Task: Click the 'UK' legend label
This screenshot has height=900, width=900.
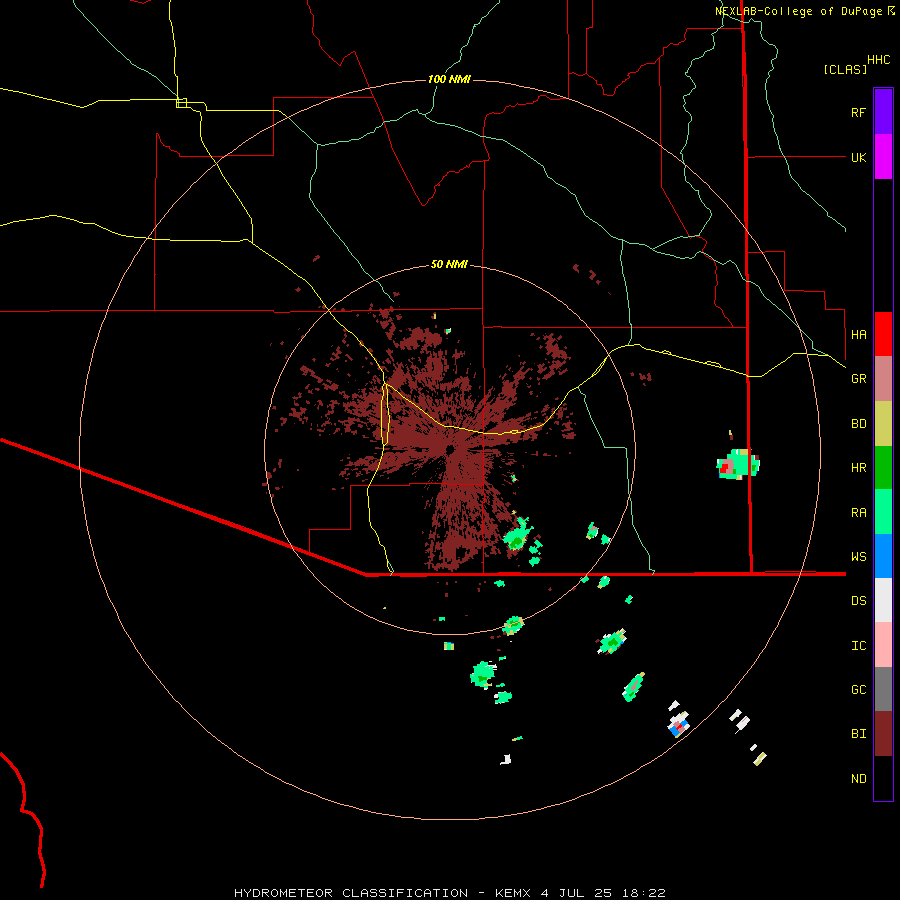Action: point(858,157)
